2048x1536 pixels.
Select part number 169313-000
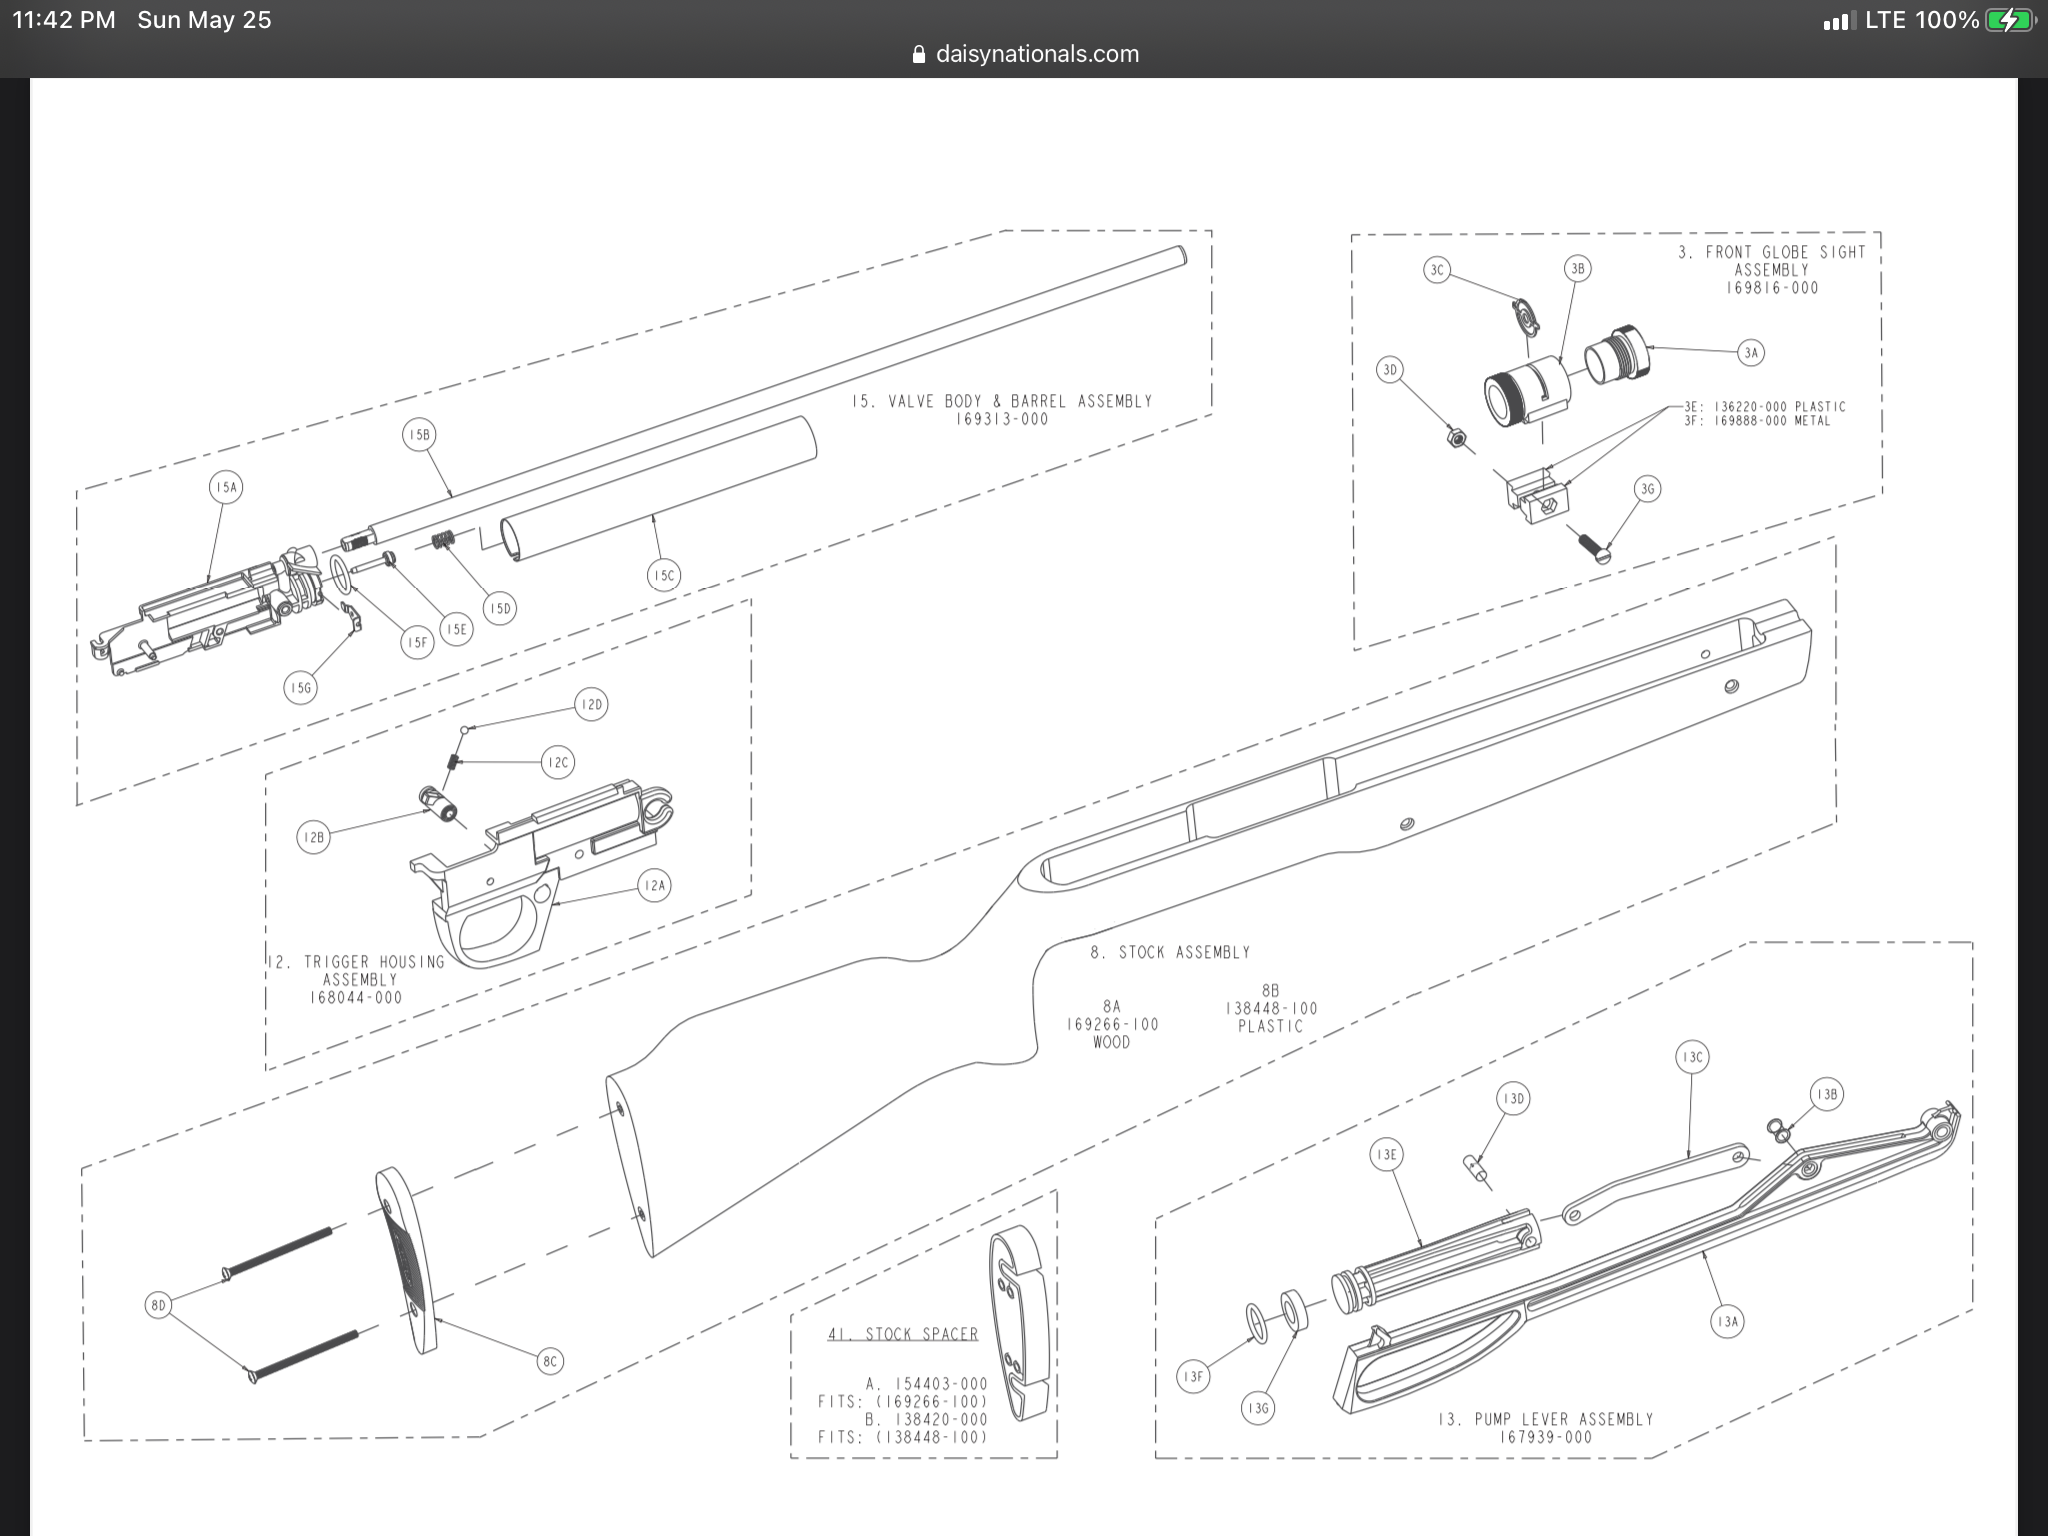coord(1002,420)
